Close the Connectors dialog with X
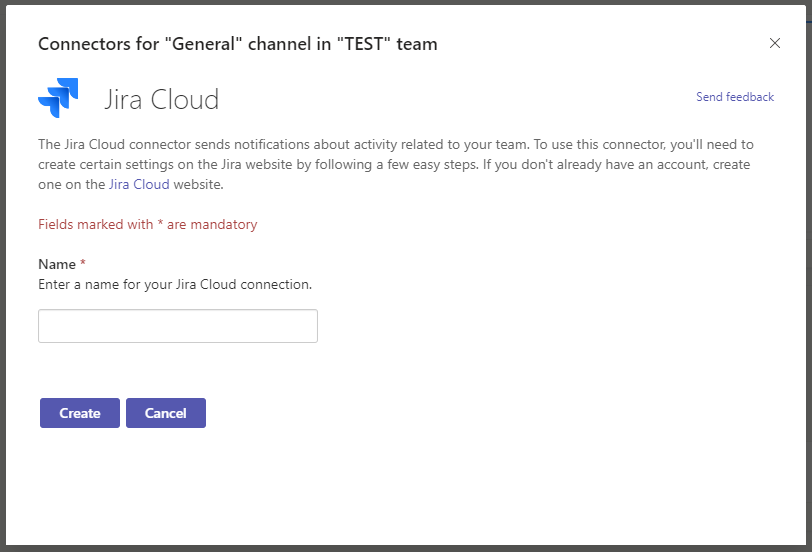The width and height of the screenshot is (812, 552). click(x=774, y=43)
